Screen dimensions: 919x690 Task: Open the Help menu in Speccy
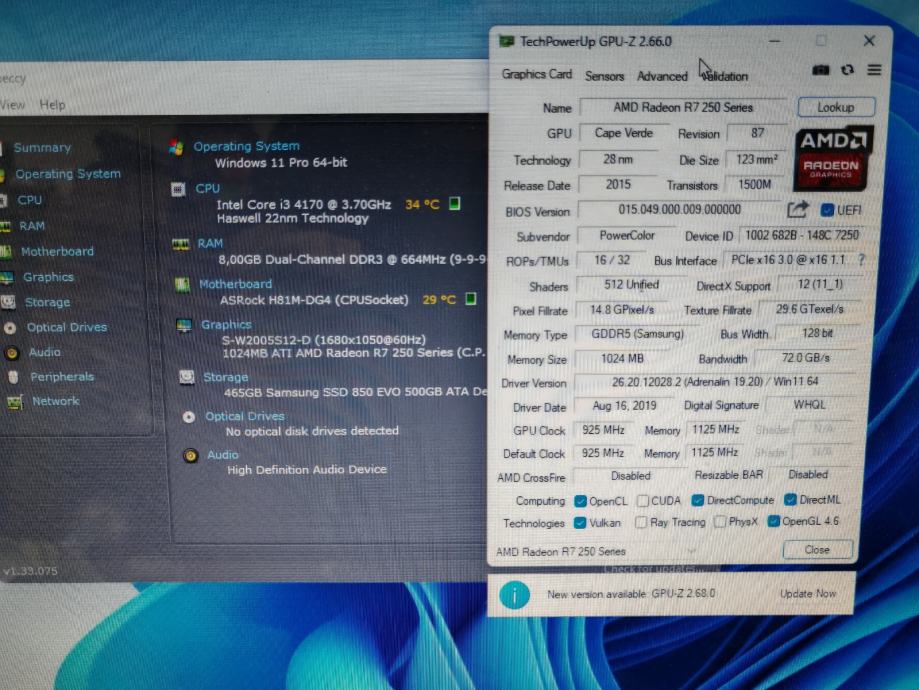(x=52, y=105)
